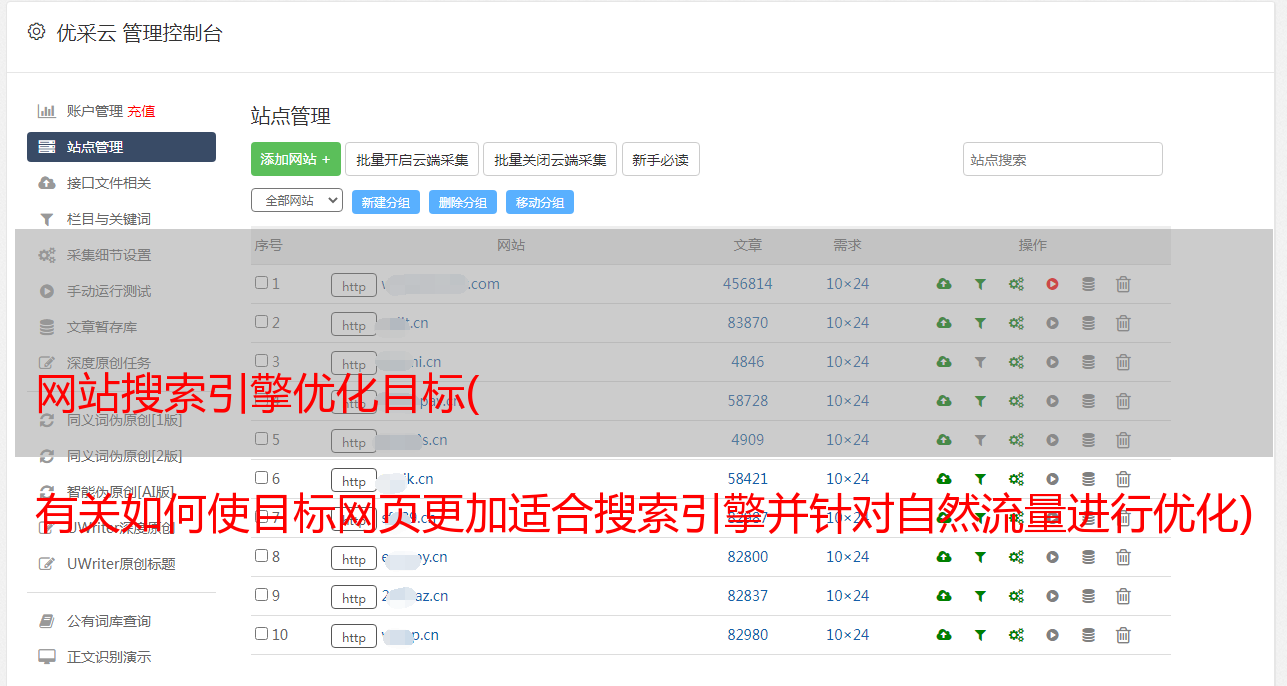Open 栏目与关键词 in the sidebar
1287x686 pixels.
point(109,219)
